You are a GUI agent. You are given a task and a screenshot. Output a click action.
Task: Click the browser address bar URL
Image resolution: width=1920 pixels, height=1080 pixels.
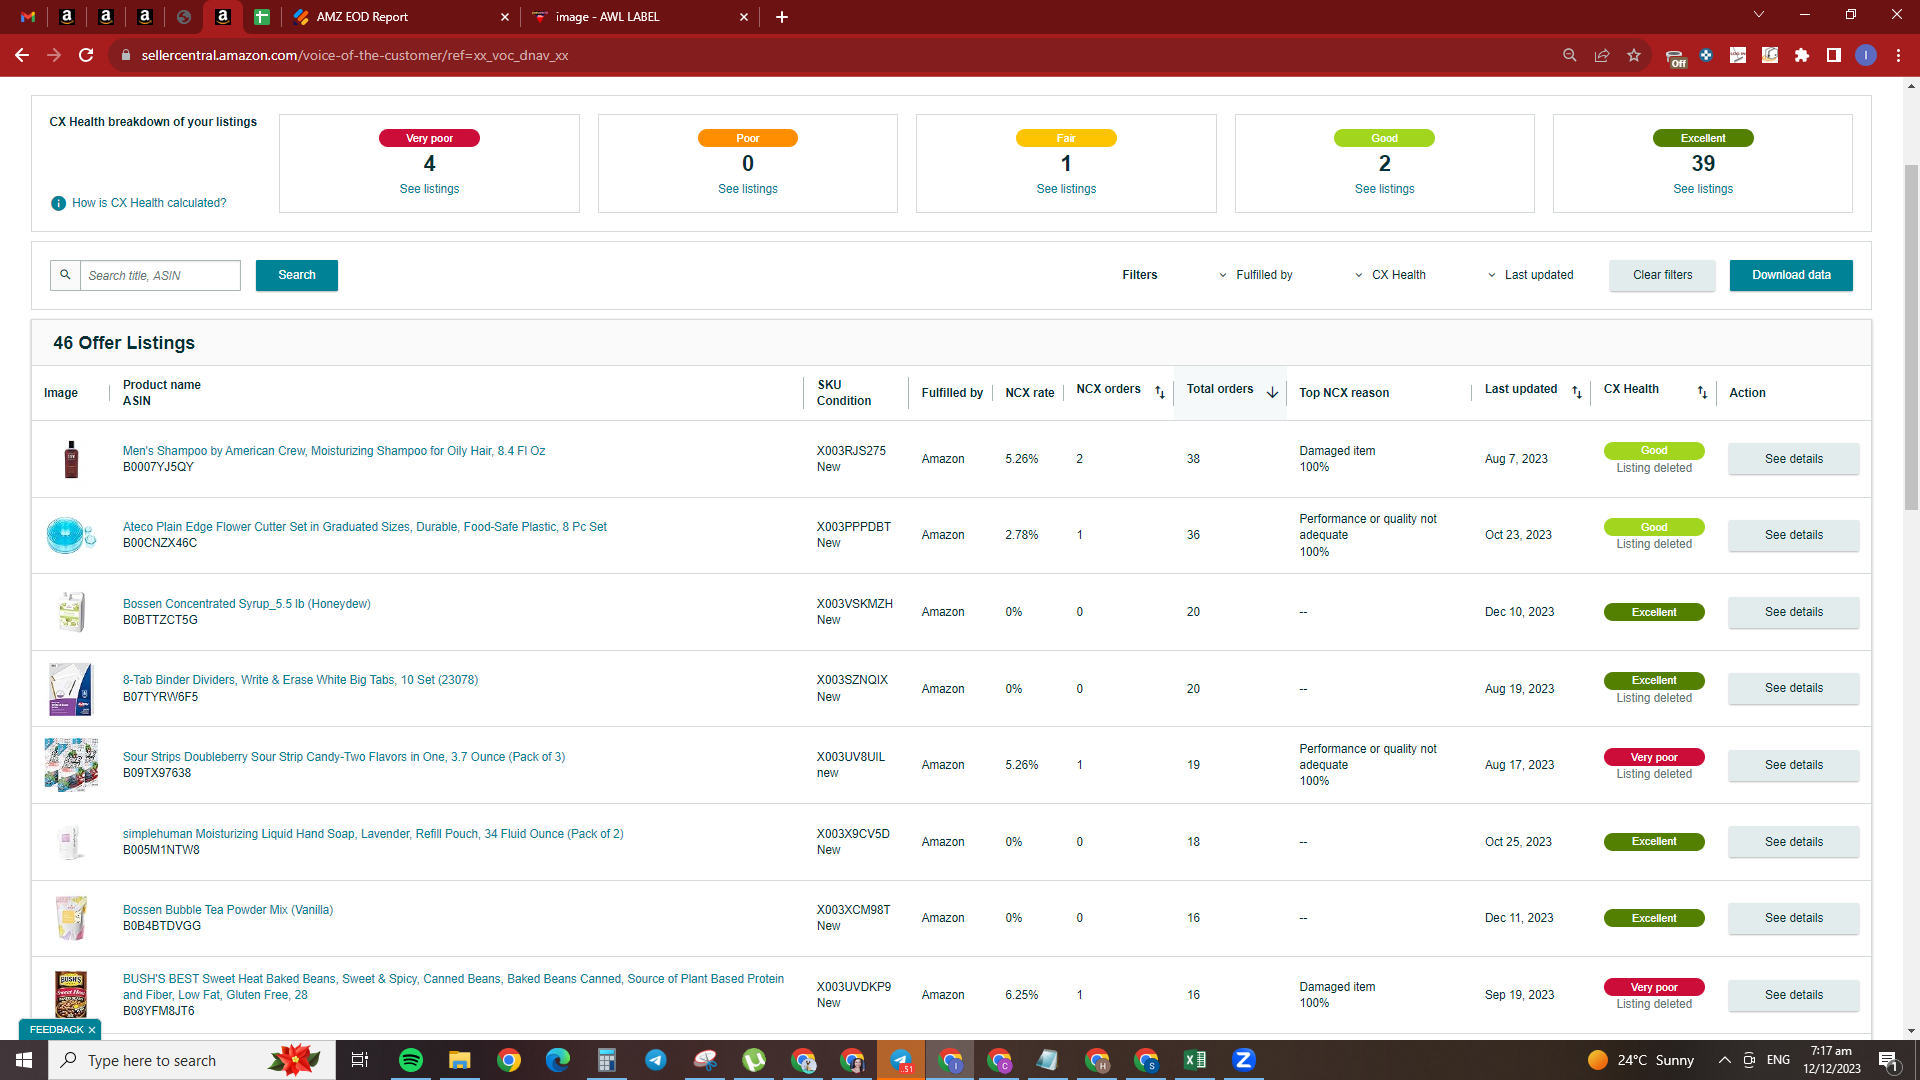coord(355,55)
